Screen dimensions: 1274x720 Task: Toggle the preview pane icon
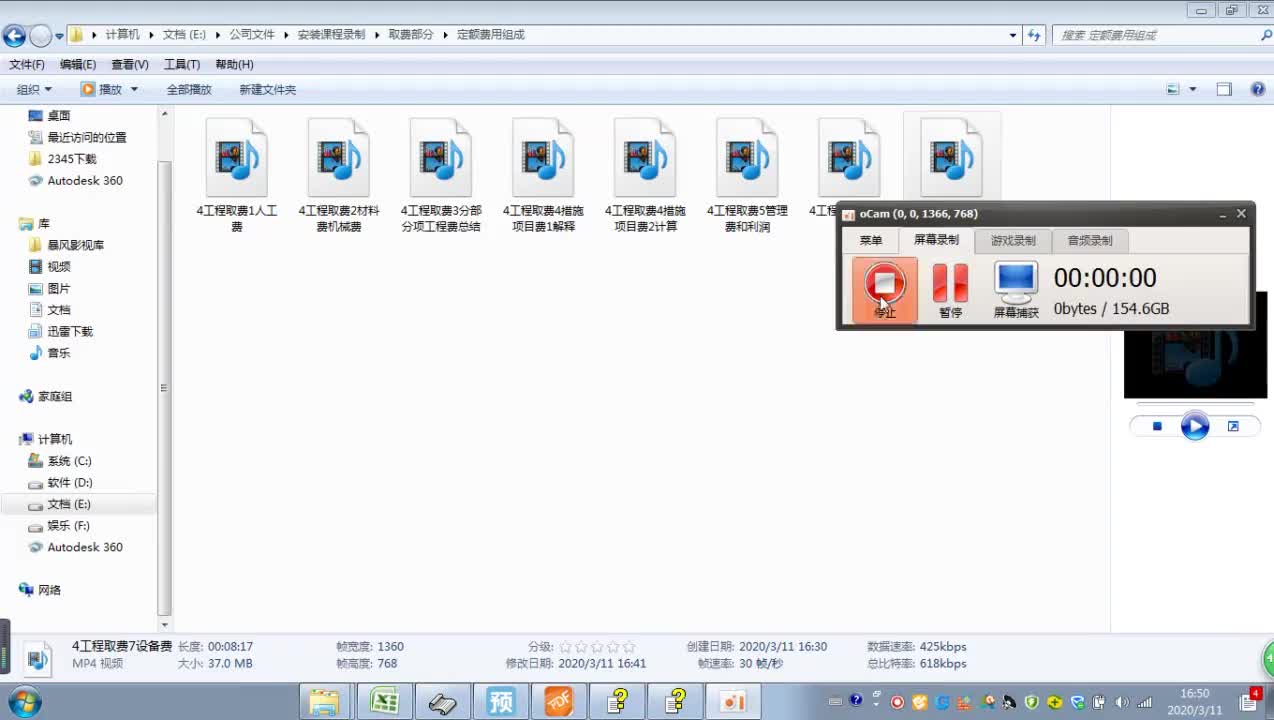pos(1224,89)
